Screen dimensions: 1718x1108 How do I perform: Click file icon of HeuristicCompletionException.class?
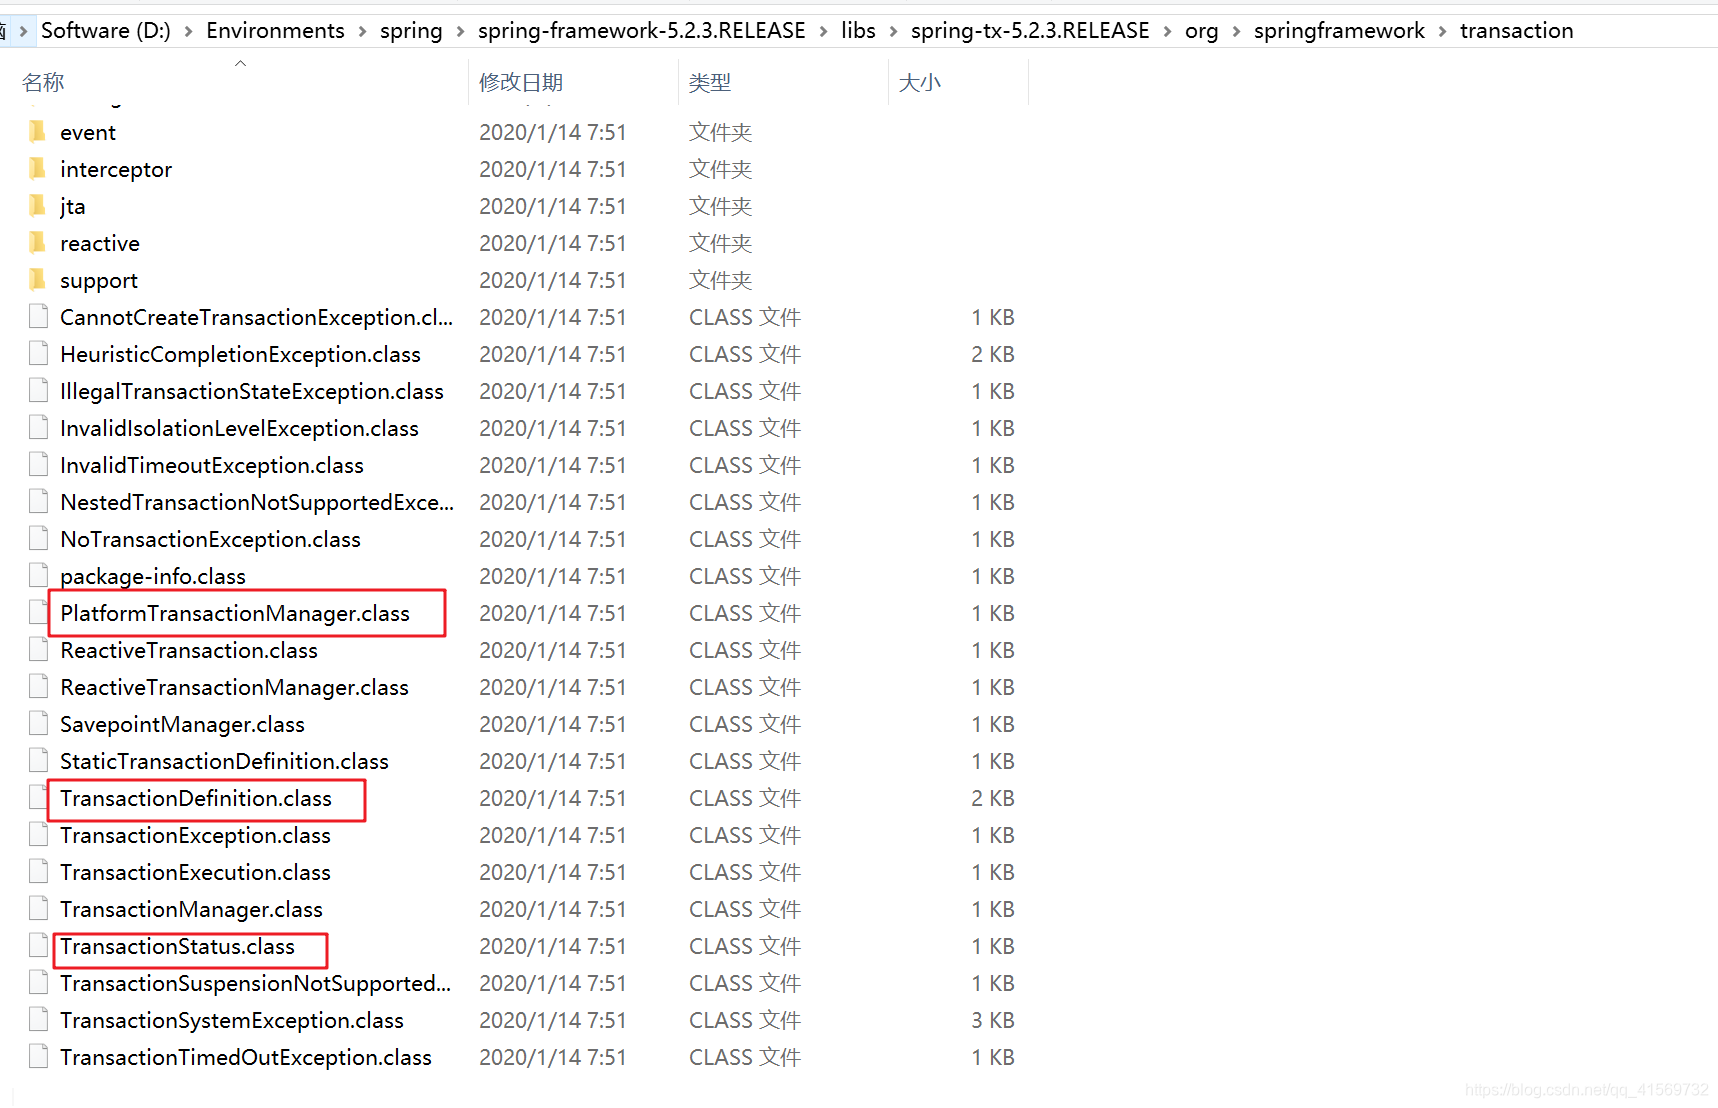point(38,354)
